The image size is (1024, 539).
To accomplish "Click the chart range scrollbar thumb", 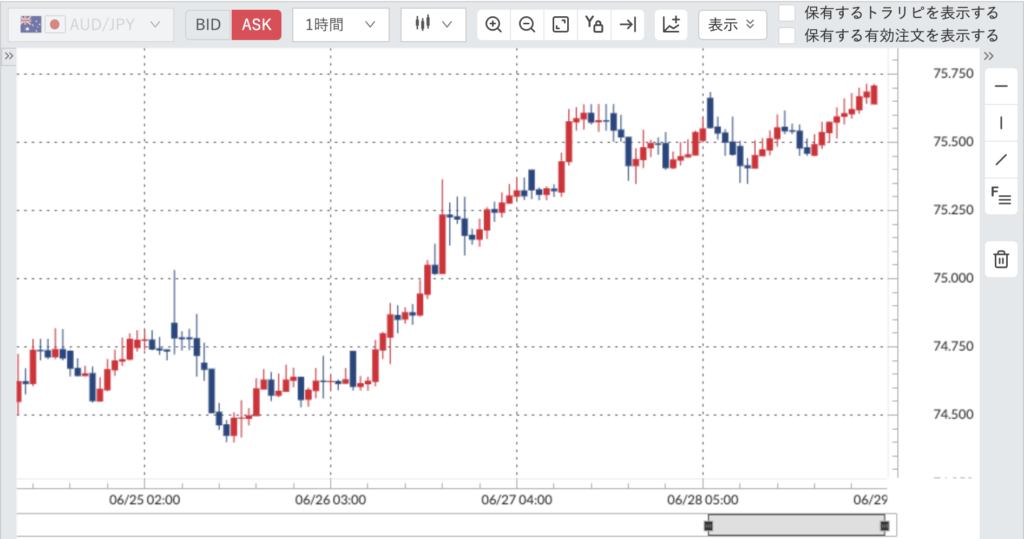I will (797, 525).
